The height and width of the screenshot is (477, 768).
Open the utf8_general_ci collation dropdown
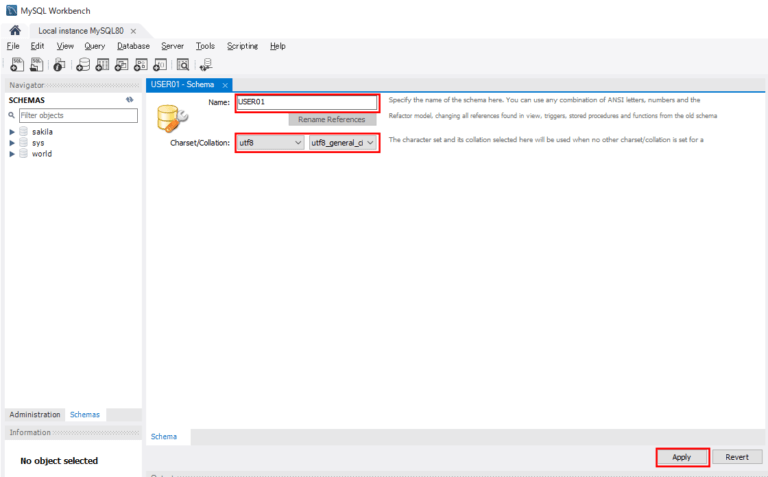343,143
